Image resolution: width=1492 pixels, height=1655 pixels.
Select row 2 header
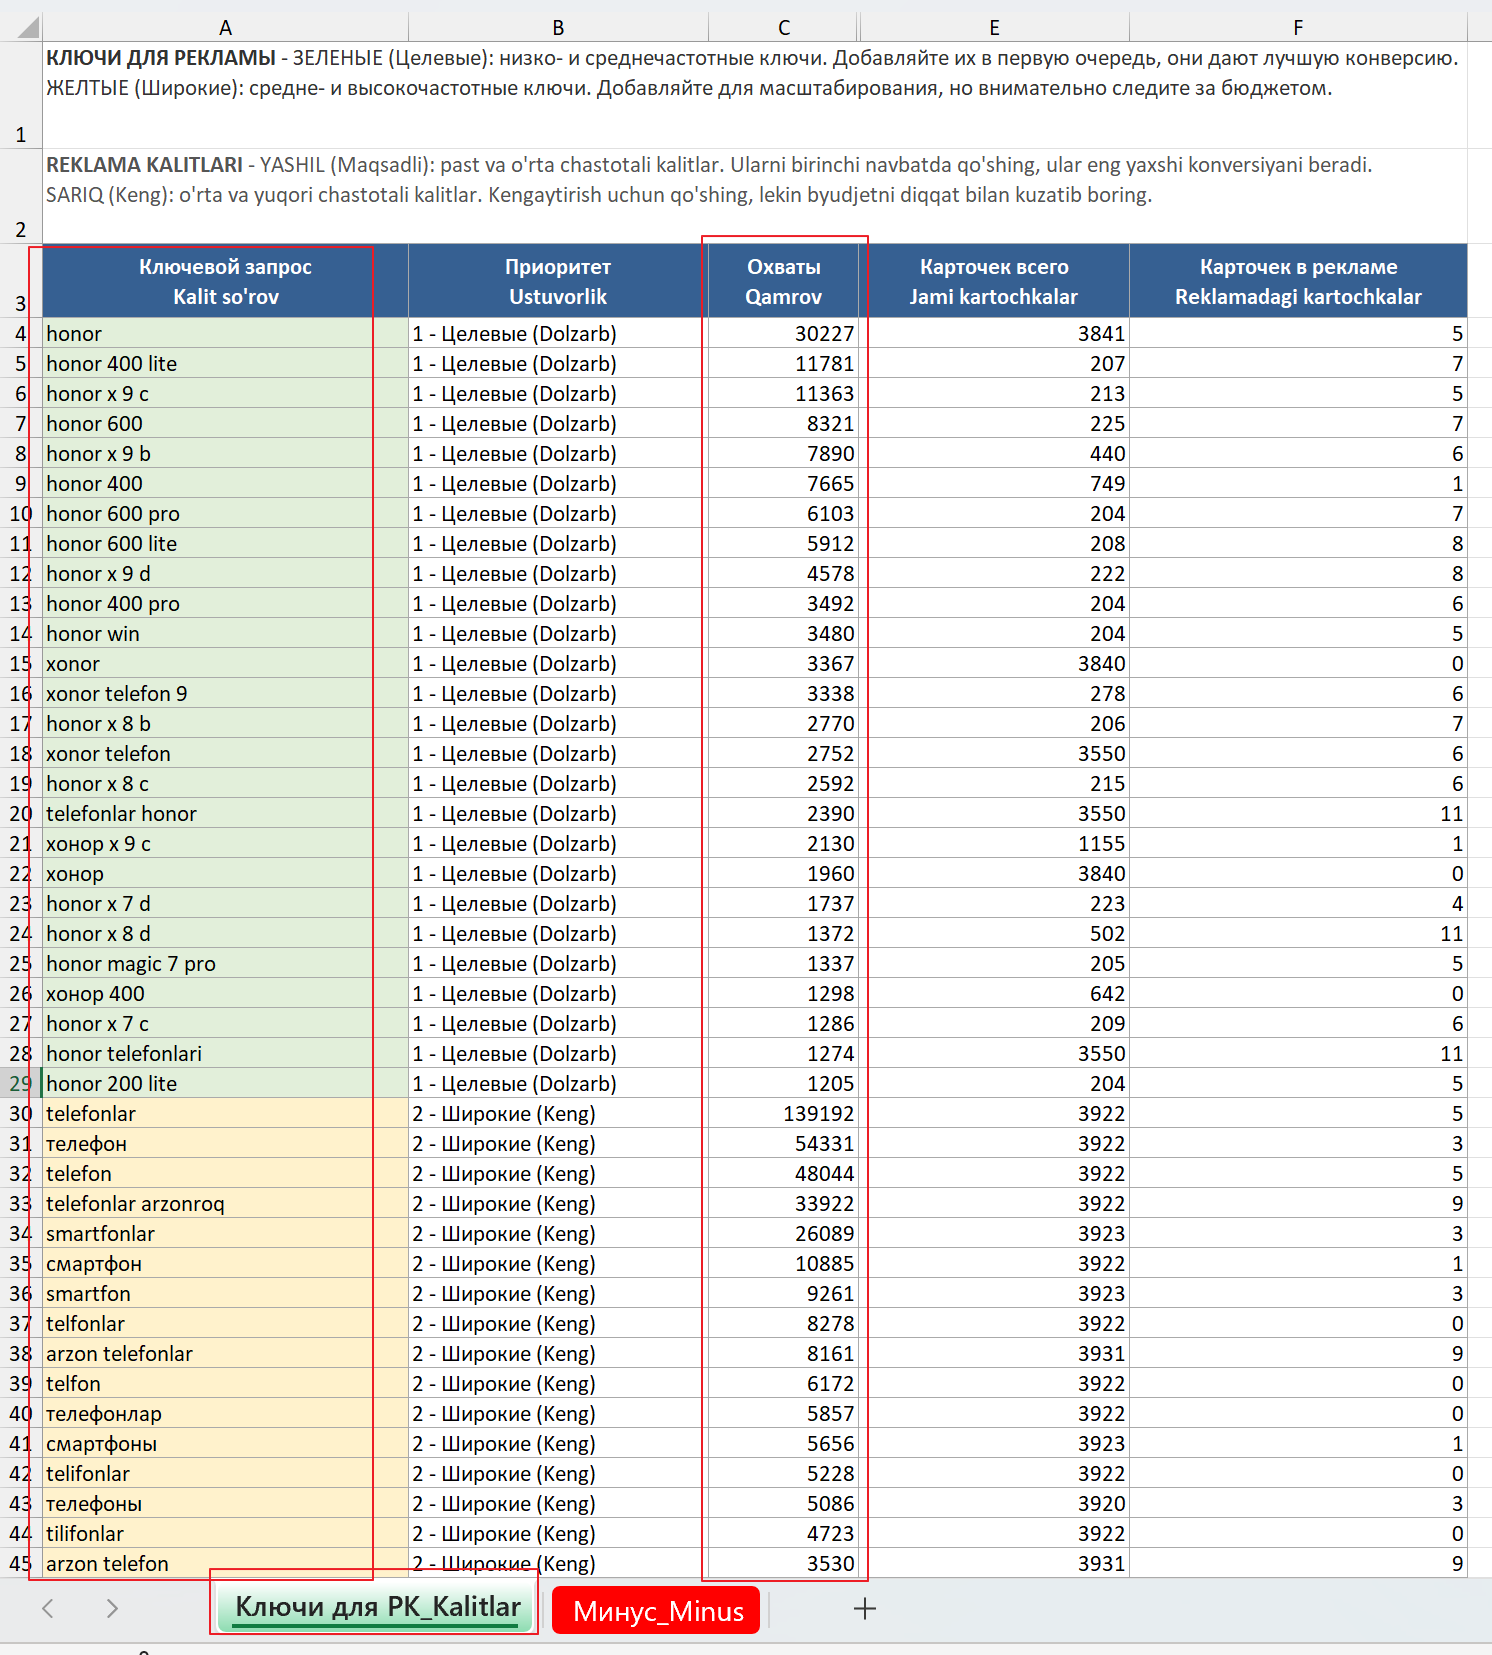[x=20, y=196]
